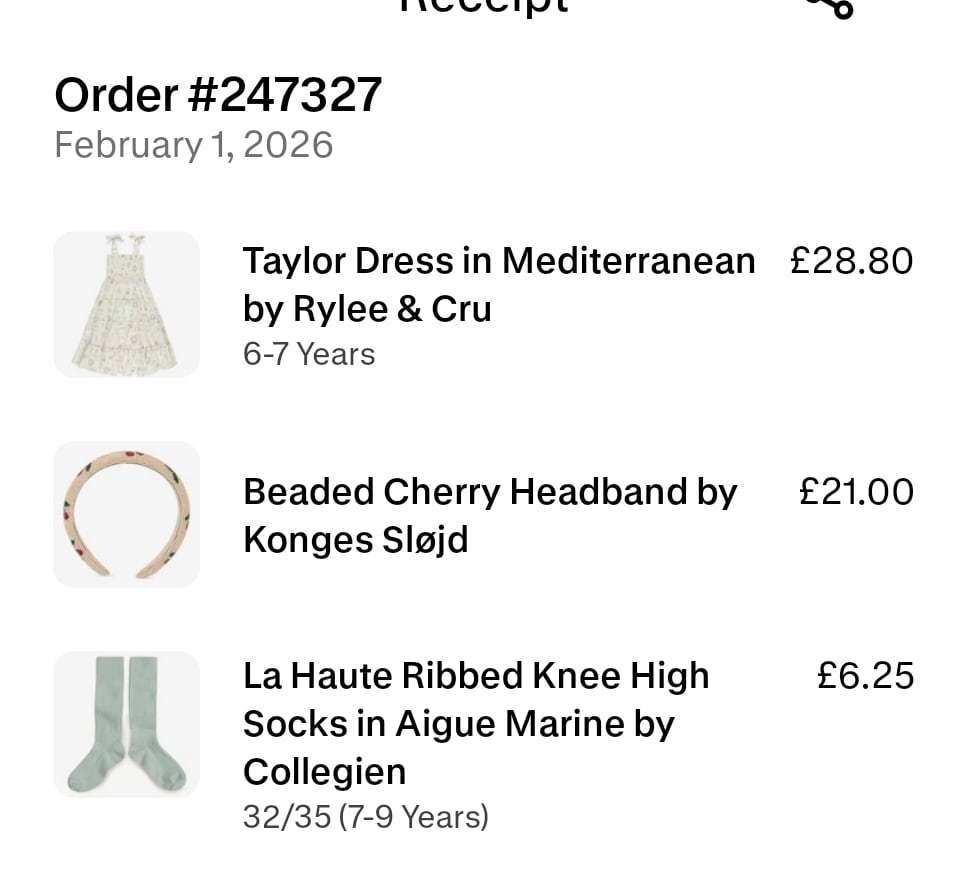
Task: Click the February 1, 2026 order date
Action: coord(193,145)
